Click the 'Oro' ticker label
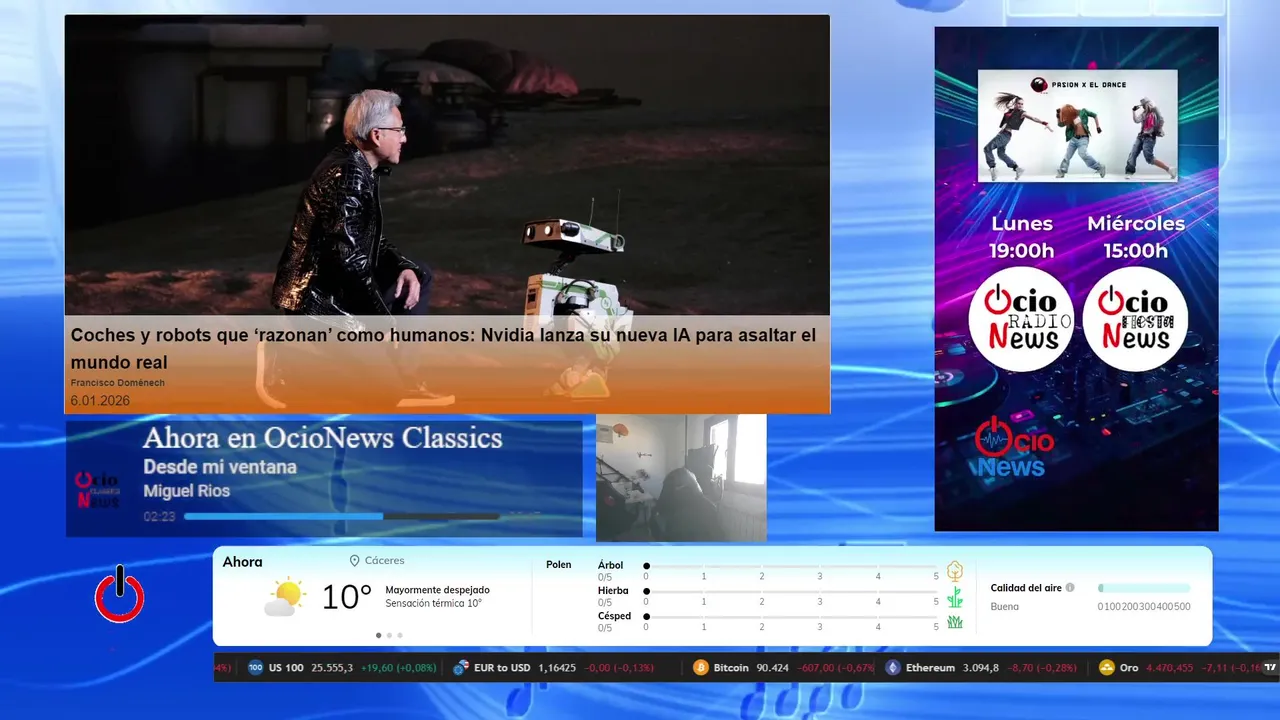 1128,668
